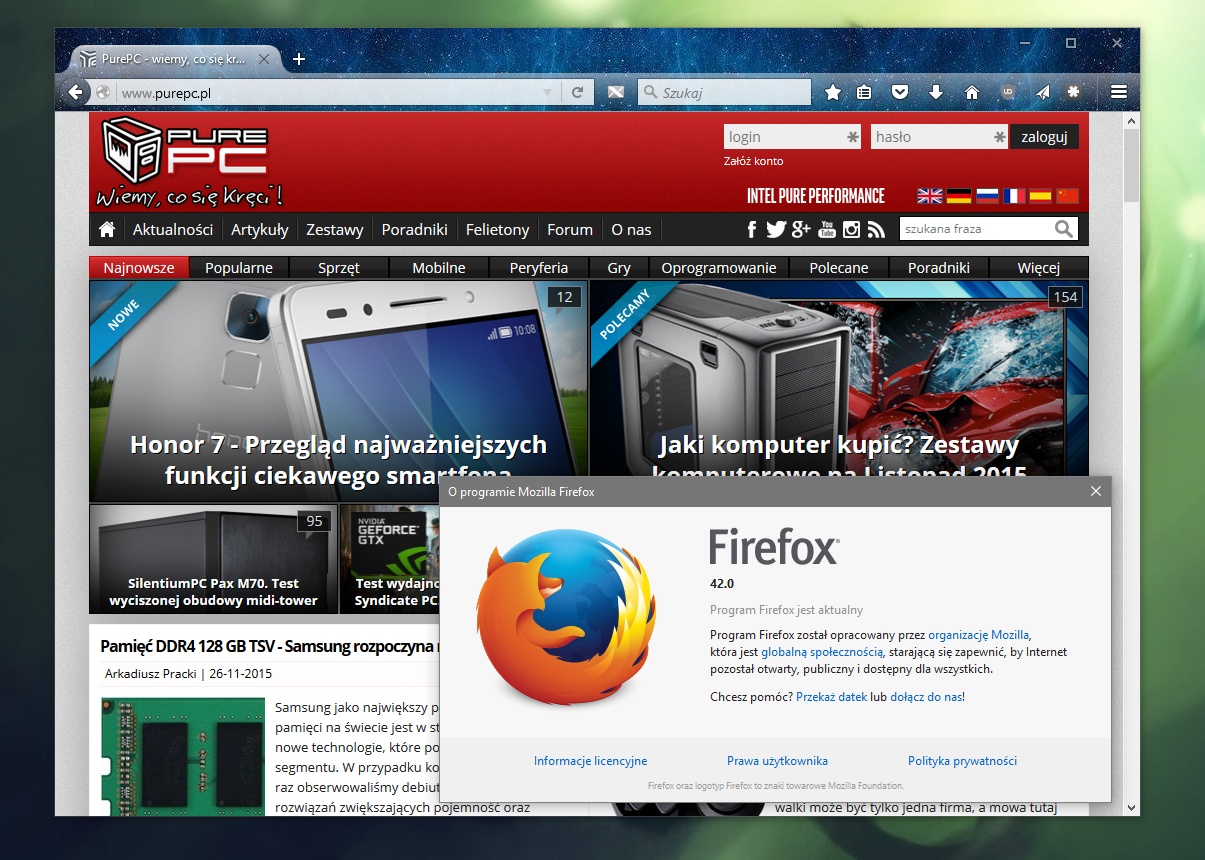Go back with the browser back arrow
This screenshot has width=1205, height=860.
75,92
